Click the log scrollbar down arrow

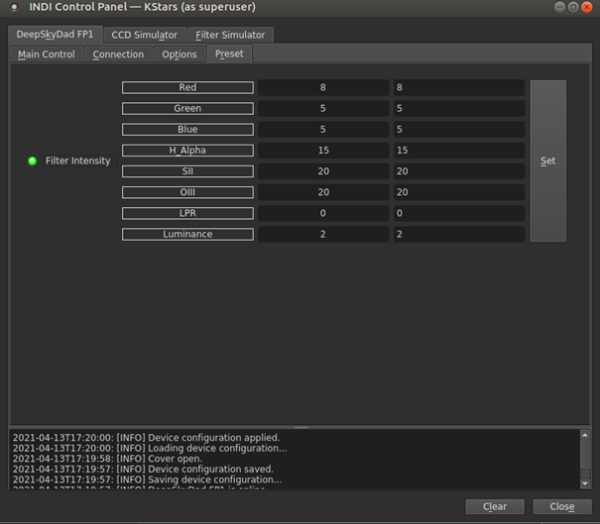pos(585,481)
